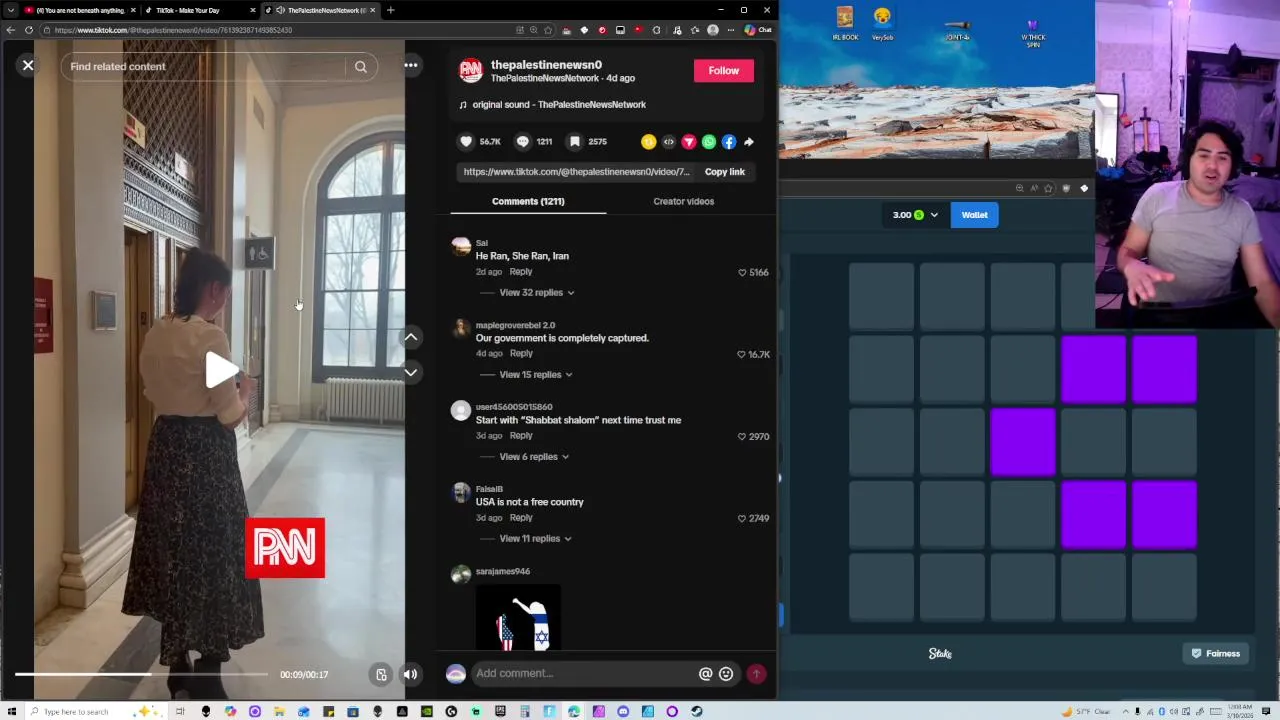Bookmark this page with the star icon

pyautogui.click(x=548, y=30)
